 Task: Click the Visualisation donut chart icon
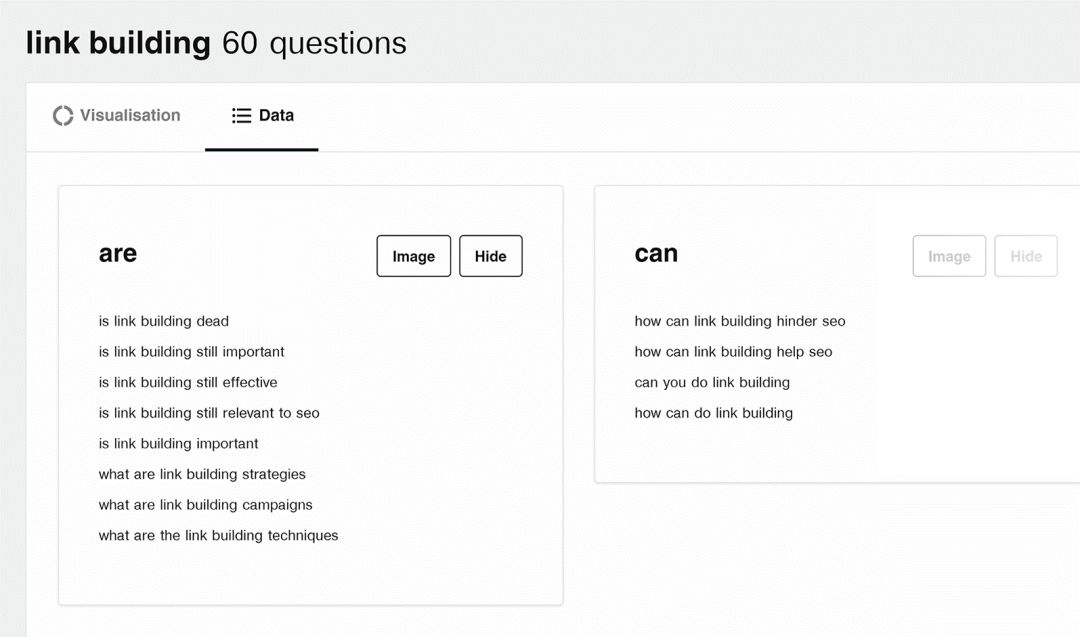coord(63,116)
